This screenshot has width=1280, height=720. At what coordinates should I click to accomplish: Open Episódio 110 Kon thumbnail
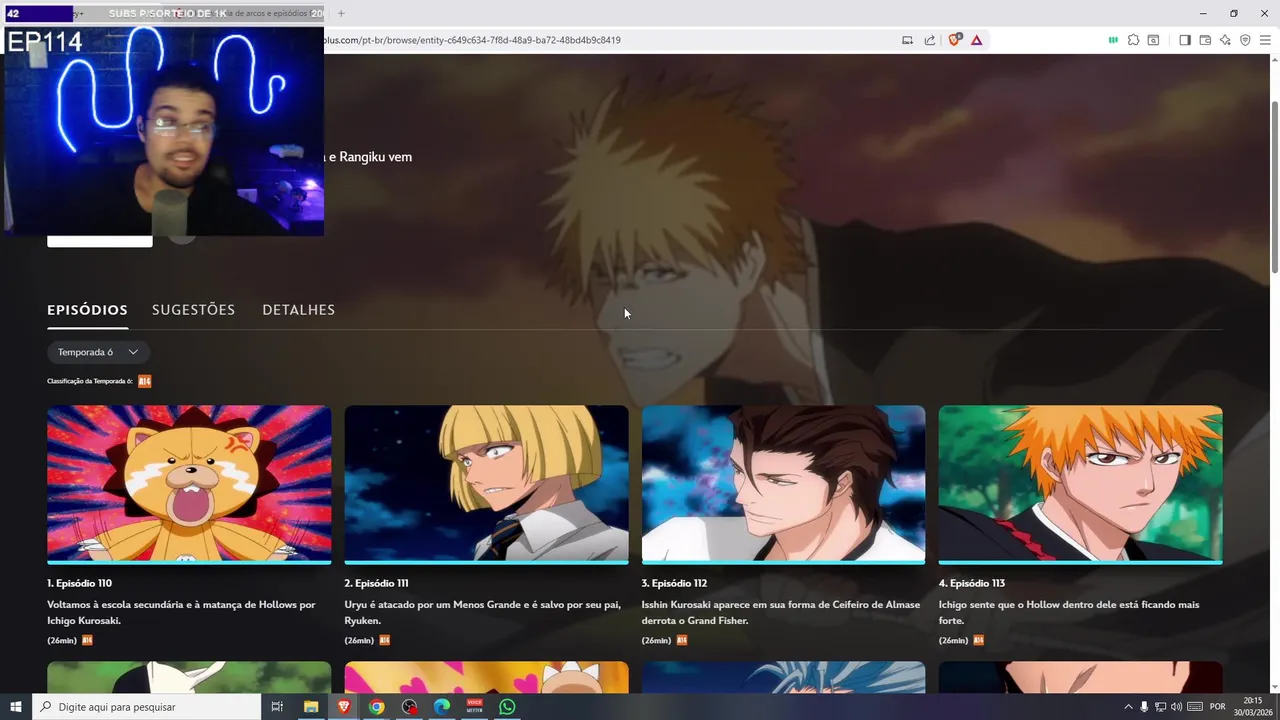189,484
